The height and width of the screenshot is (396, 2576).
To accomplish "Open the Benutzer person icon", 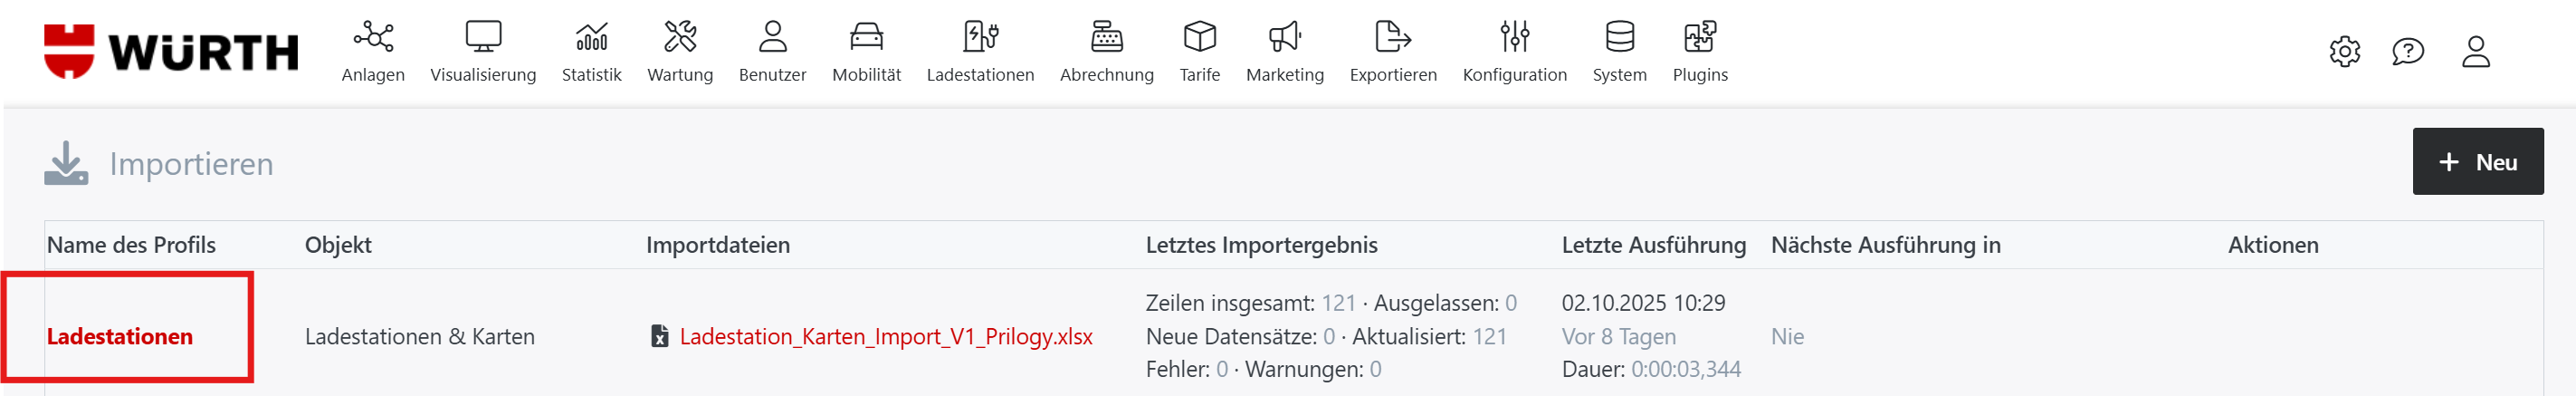I will tap(772, 38).
